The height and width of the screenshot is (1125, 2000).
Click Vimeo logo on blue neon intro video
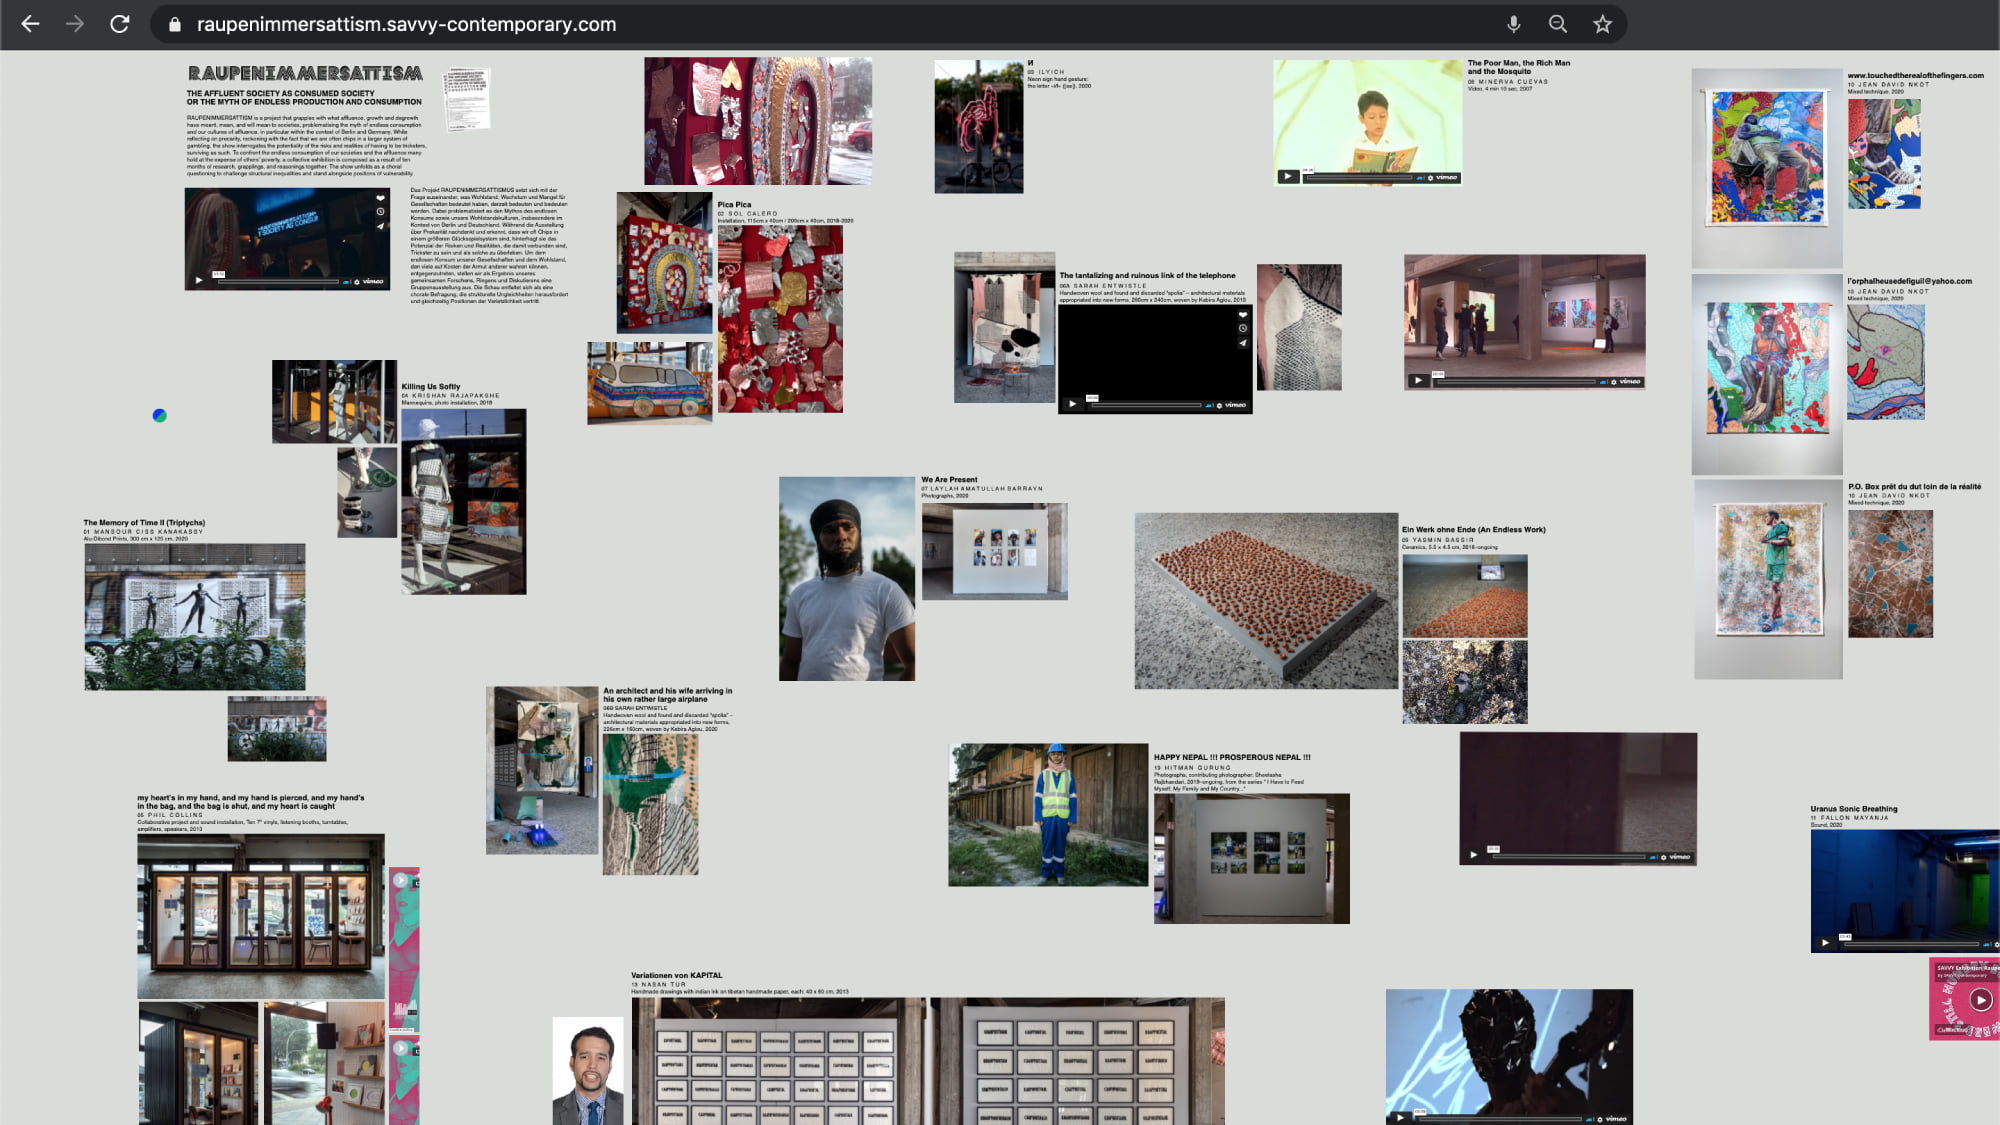[x=373, y=282]
